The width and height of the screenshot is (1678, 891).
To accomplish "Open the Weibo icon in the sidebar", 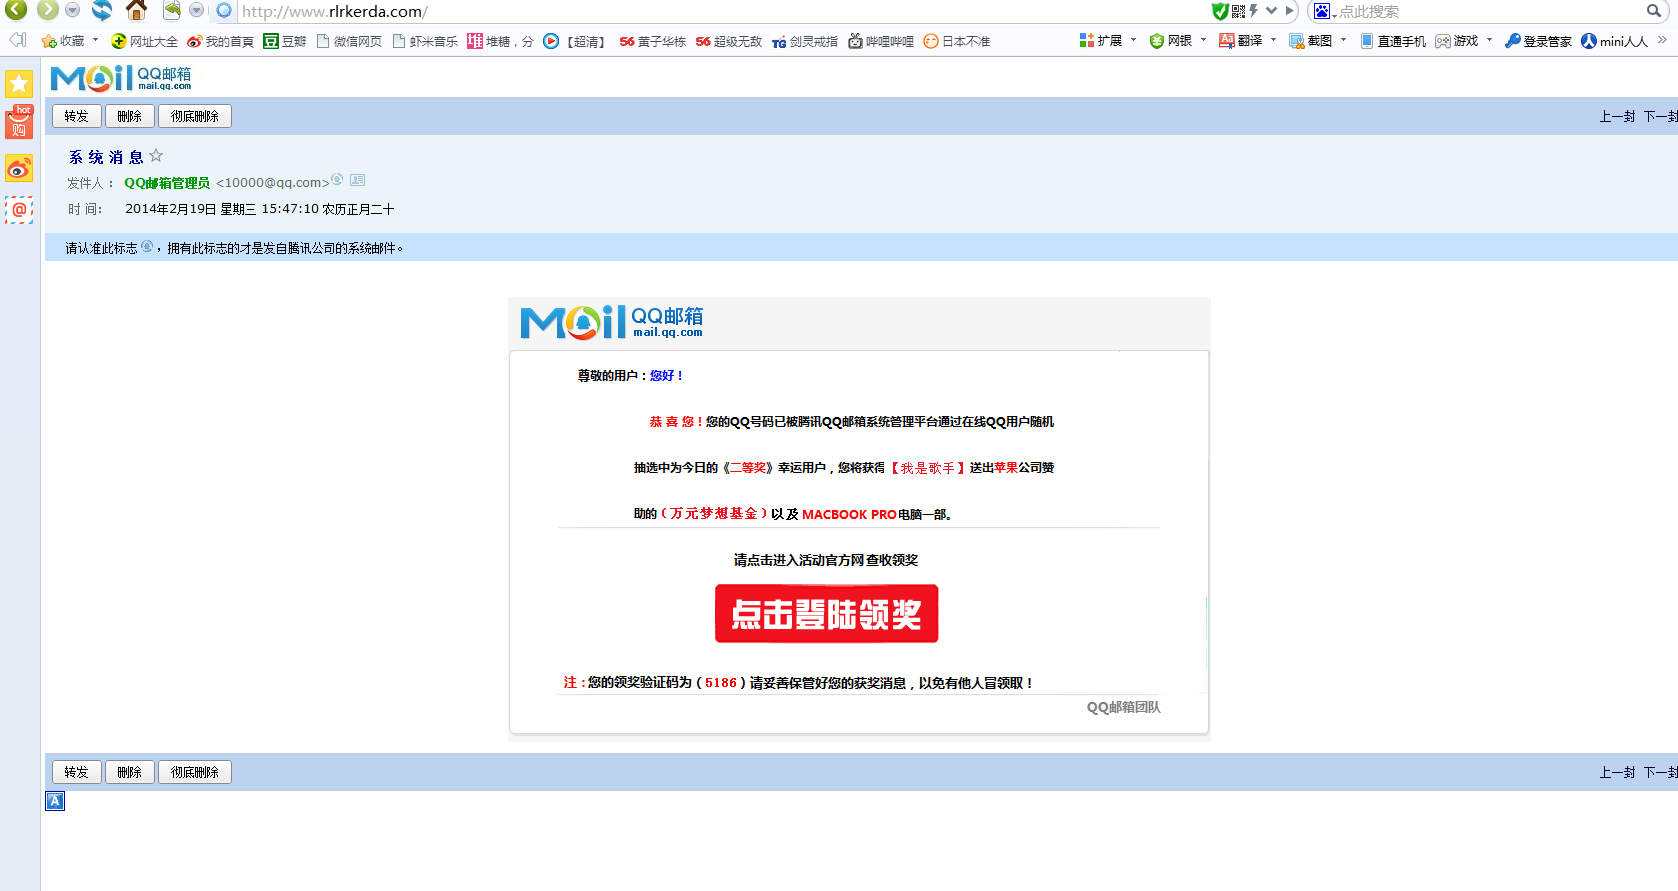I will click(19, 168).
